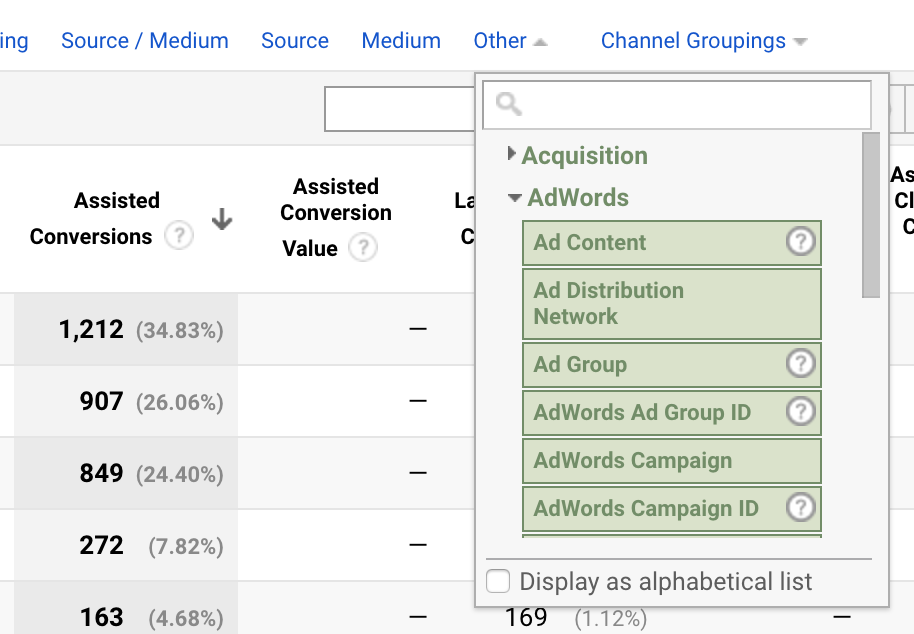Click magnifier icon in dimension search
Viewport: 914px width, 634px height.
[x=508, y=105]
